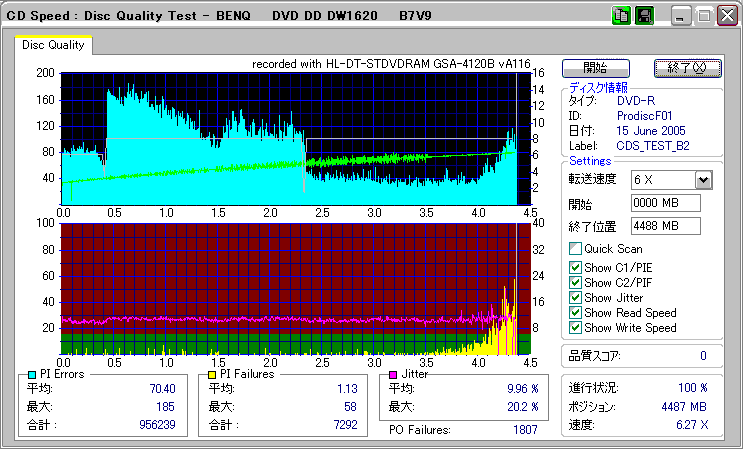Image resolution: width=743 pixels, height=449 pixels.
Task: Click the 終了位置 field showing 4488 MB
Action: point(666,226)
